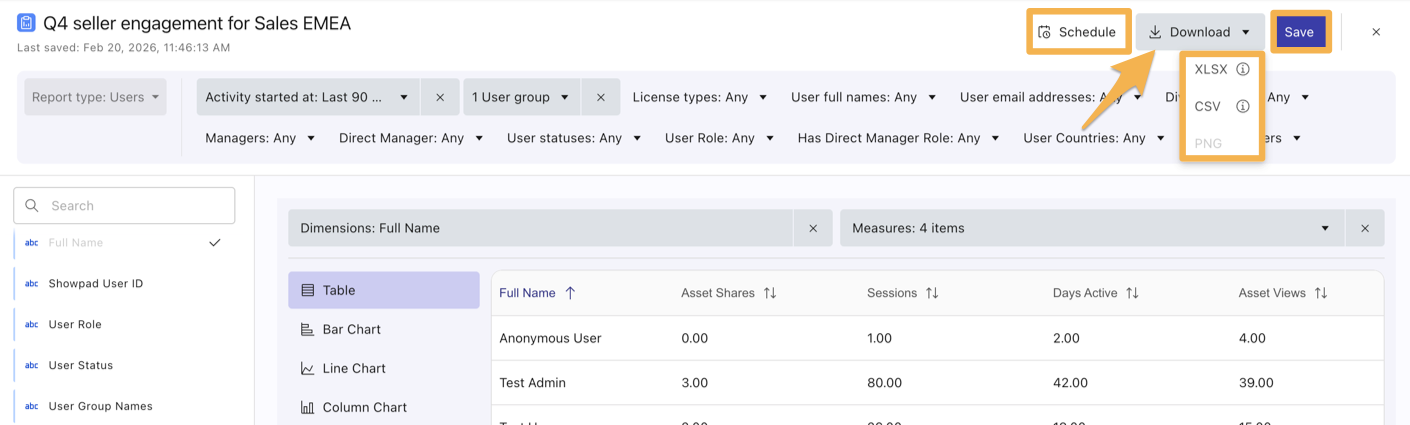Clear the Dimensions field
The image size is (1410, 425).
click(x=813, y=228)
